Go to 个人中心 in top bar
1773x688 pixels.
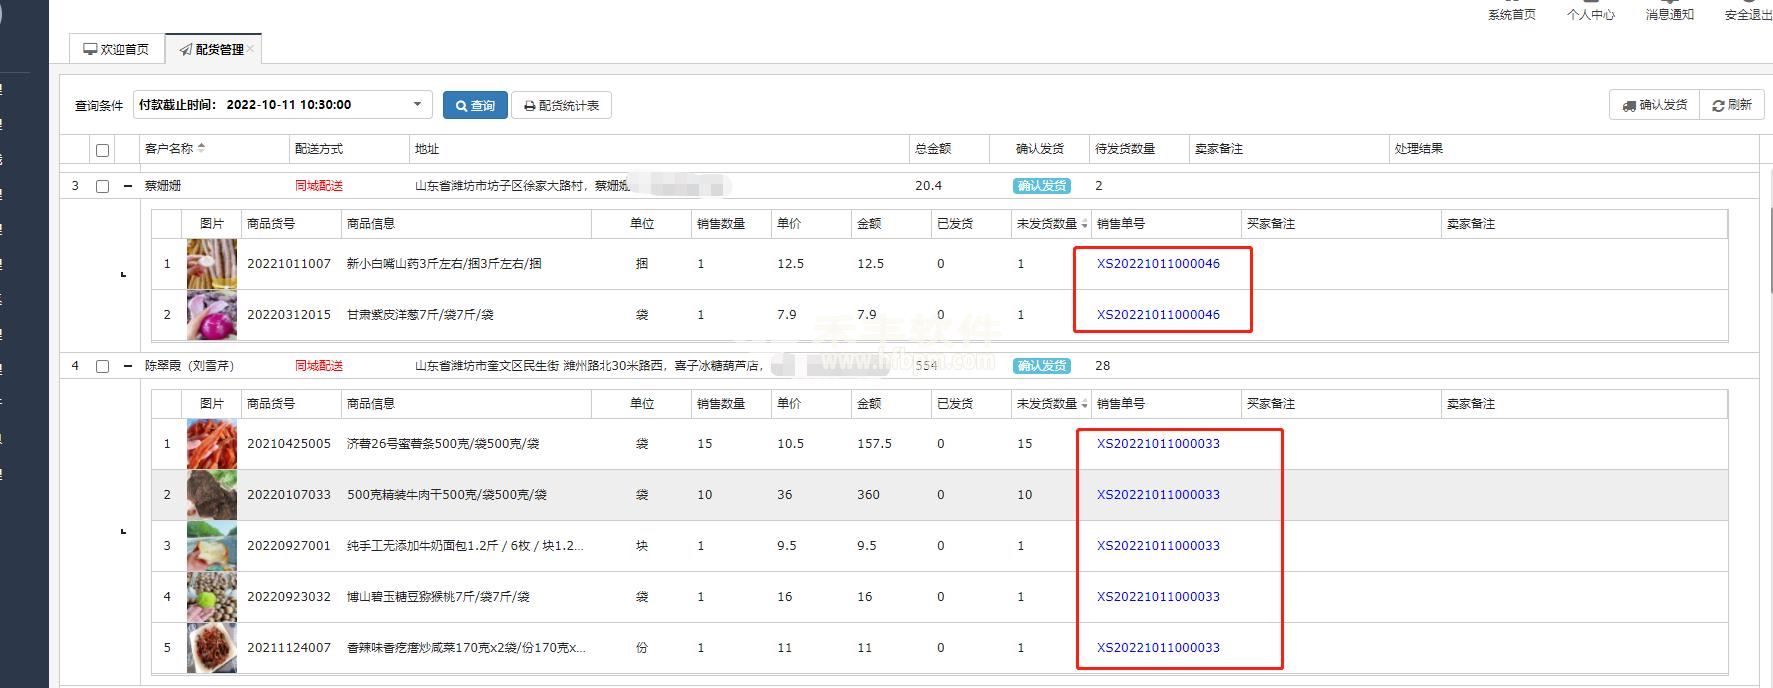pos(1590,14)
